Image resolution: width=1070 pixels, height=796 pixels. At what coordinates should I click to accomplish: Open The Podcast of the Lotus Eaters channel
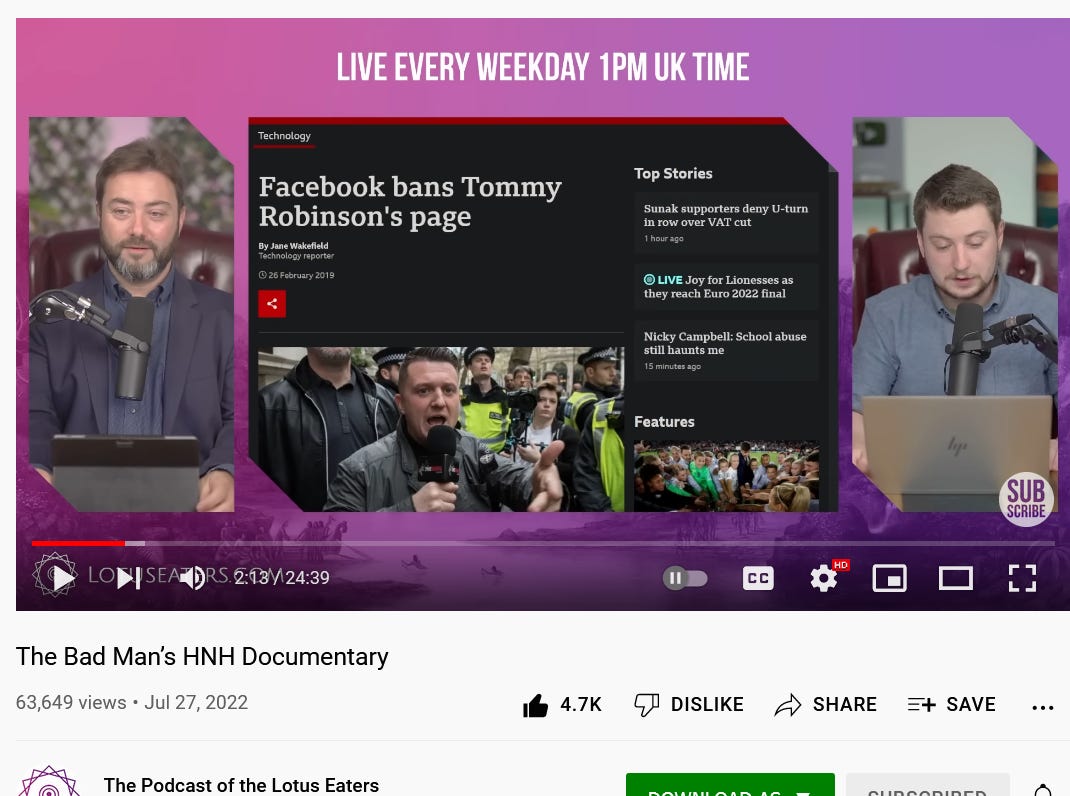click(241, 785)
